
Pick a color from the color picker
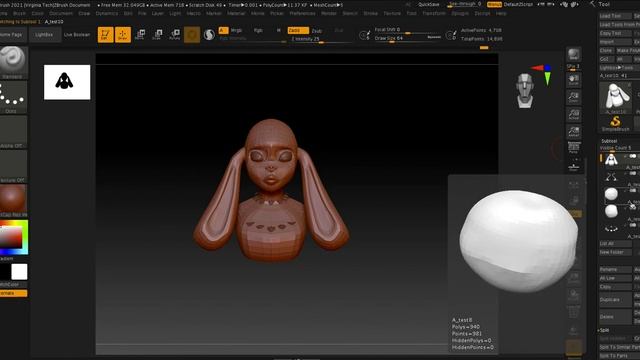(x=13, y=237)
